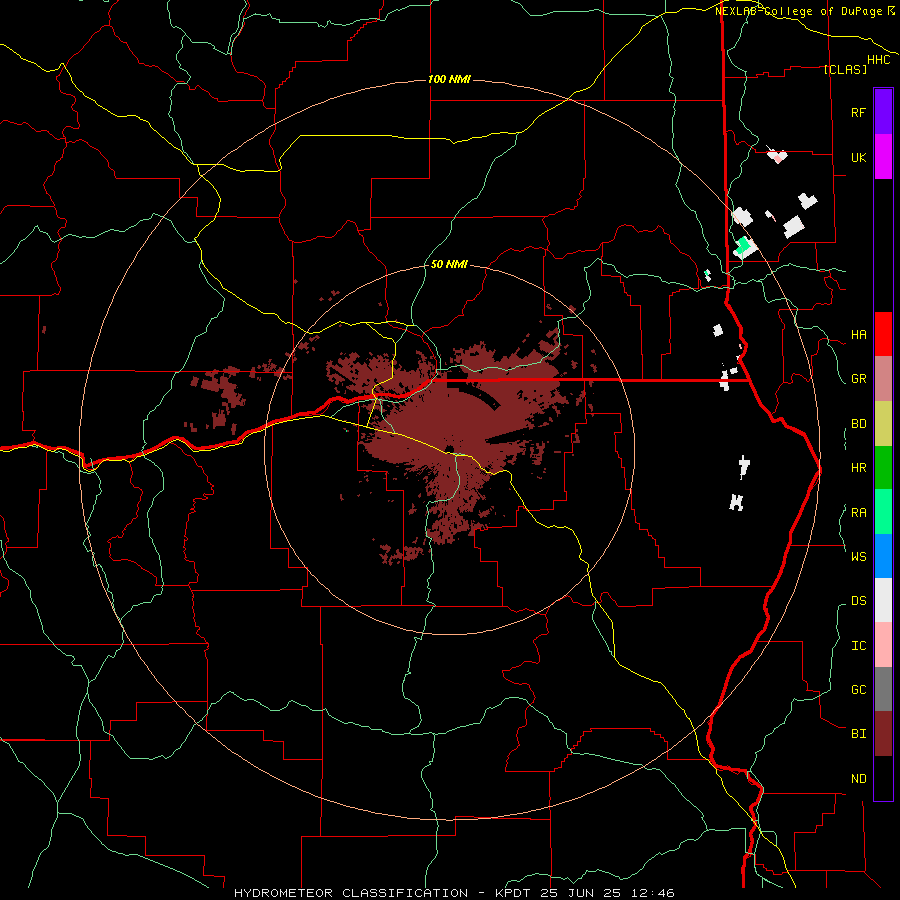
Task: Click the HHC product code label
Action: 878,60
